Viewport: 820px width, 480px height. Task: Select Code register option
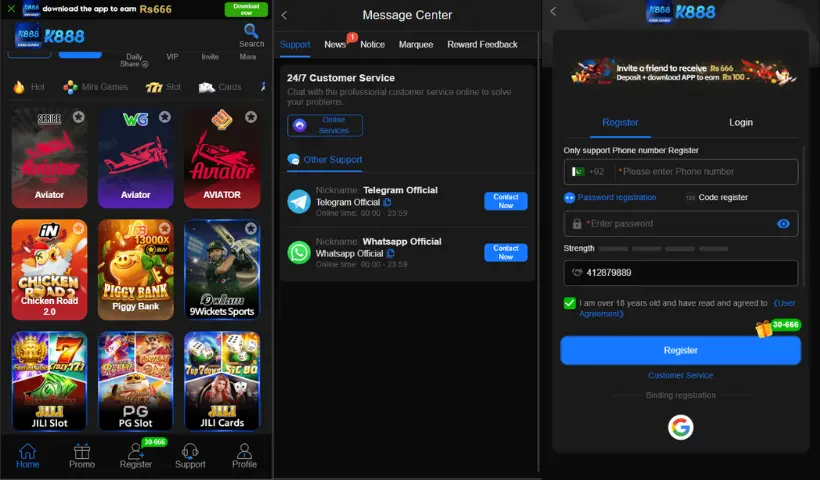coord(716,198)
